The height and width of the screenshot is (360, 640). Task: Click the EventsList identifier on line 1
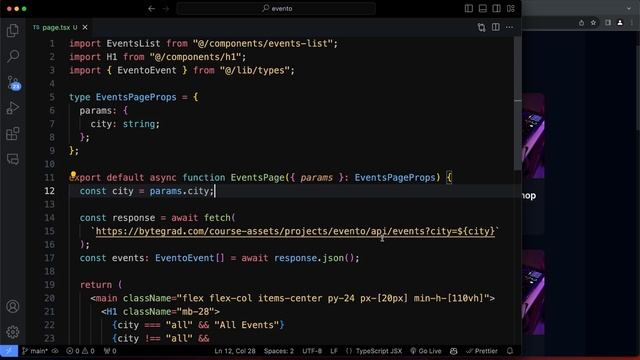pyautogui.click(x=133, y=44)
